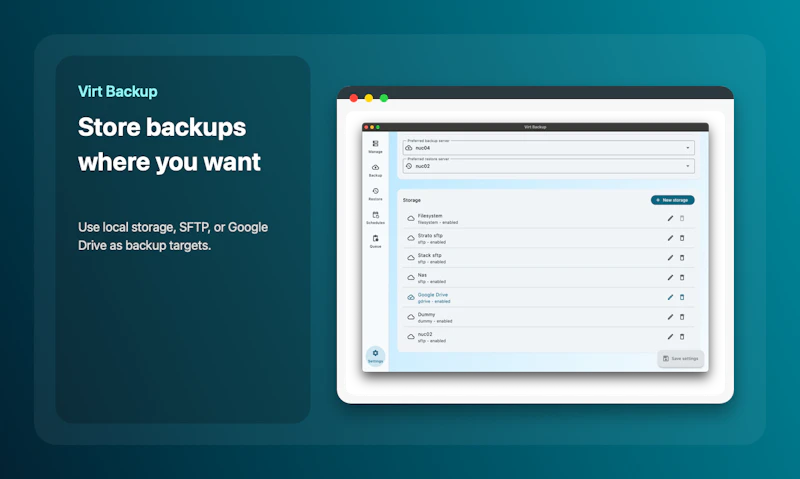Click the teal 'Virt Backup' brand label
This screenshot has width=800, height=479.
click(118, 91)
